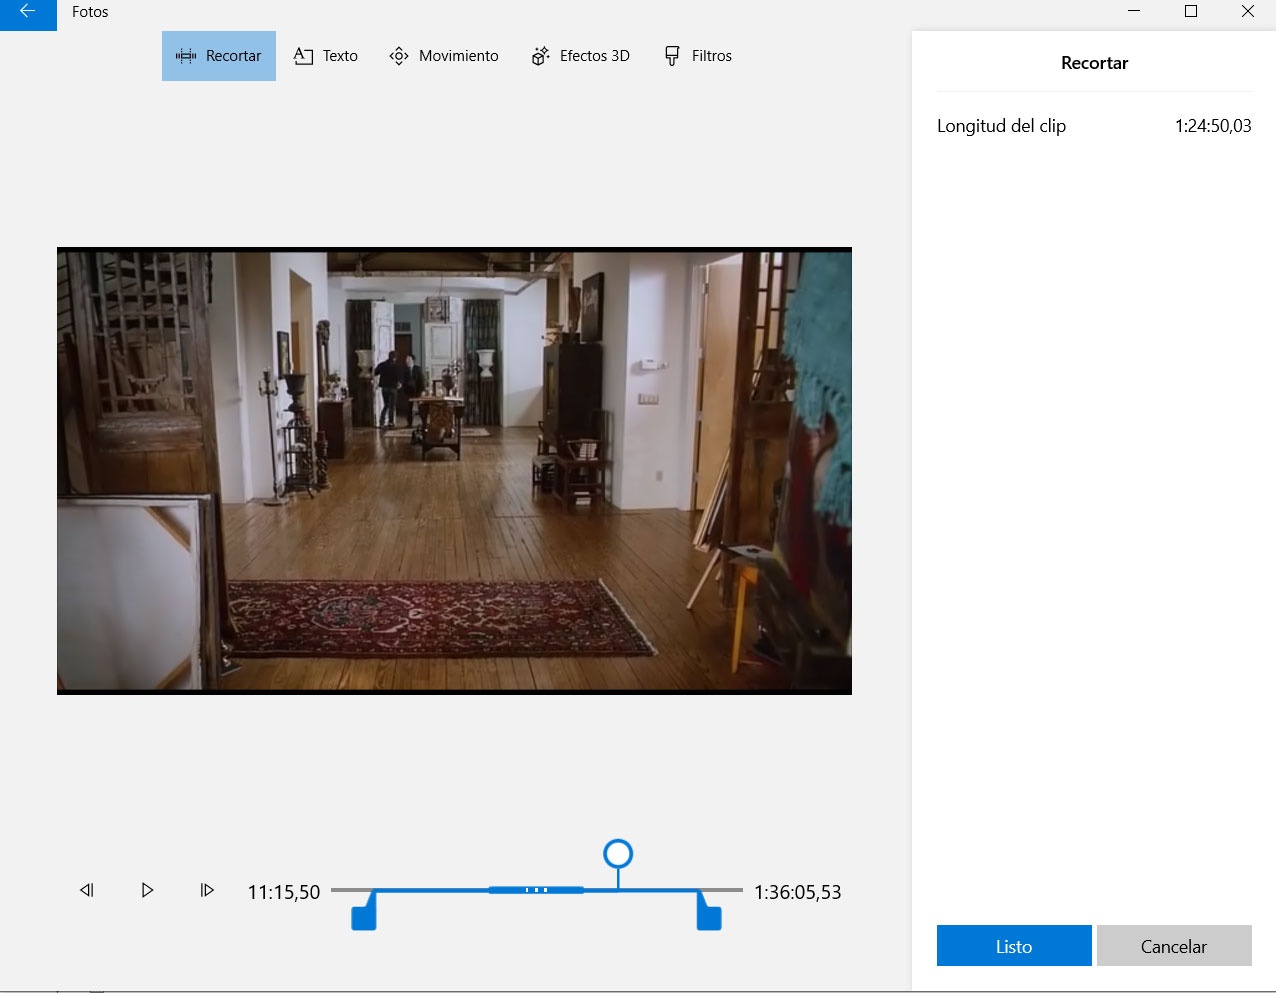The image size is (1276, 993).
Task: Step back one frame
Action: pyautogui.click(x=87, y=890)
